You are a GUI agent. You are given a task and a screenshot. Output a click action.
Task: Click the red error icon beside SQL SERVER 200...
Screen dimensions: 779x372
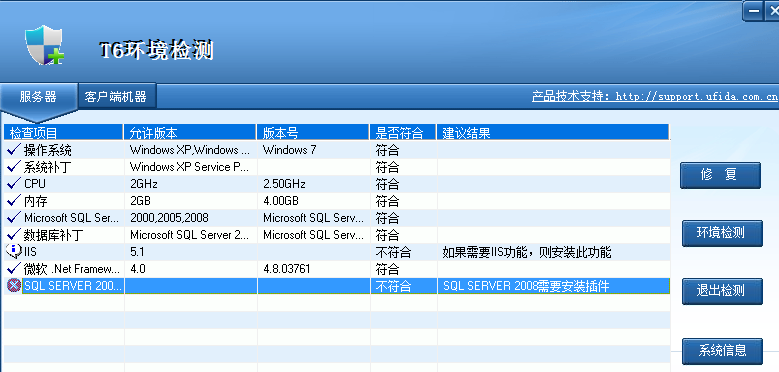point(14,286)
